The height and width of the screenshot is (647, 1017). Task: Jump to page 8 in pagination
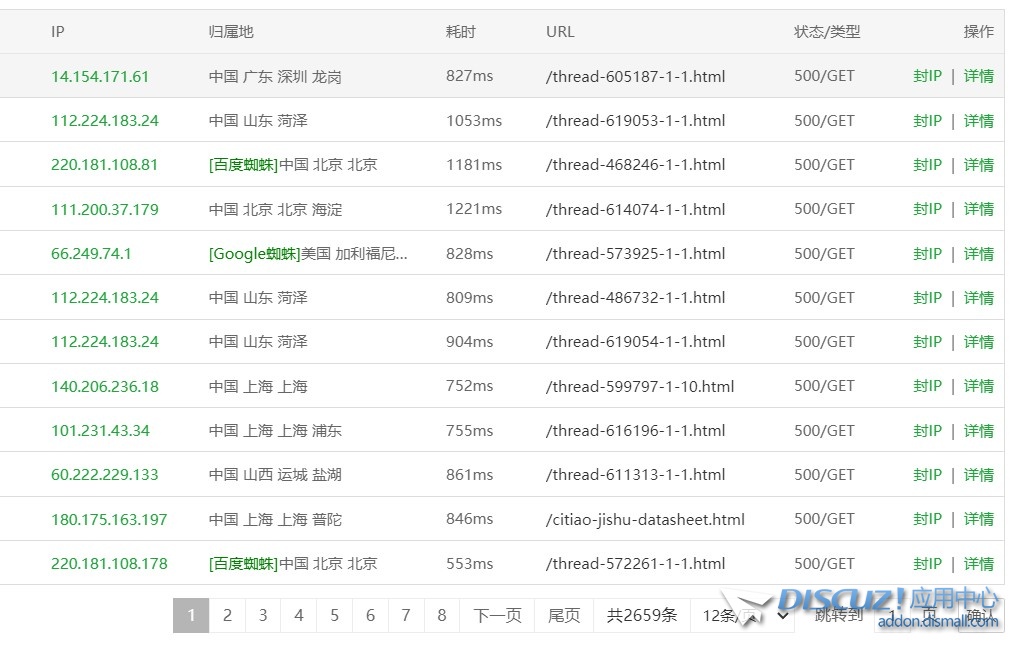pyautogui.click(x=441, y=616)
